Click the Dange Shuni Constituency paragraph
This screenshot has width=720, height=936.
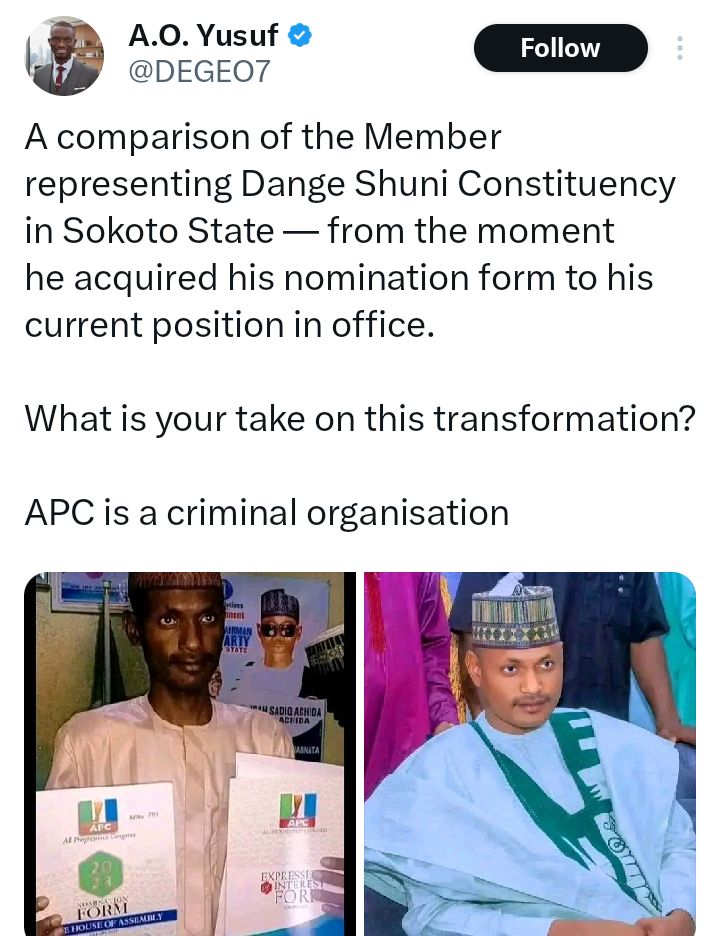tap(350, 231)
